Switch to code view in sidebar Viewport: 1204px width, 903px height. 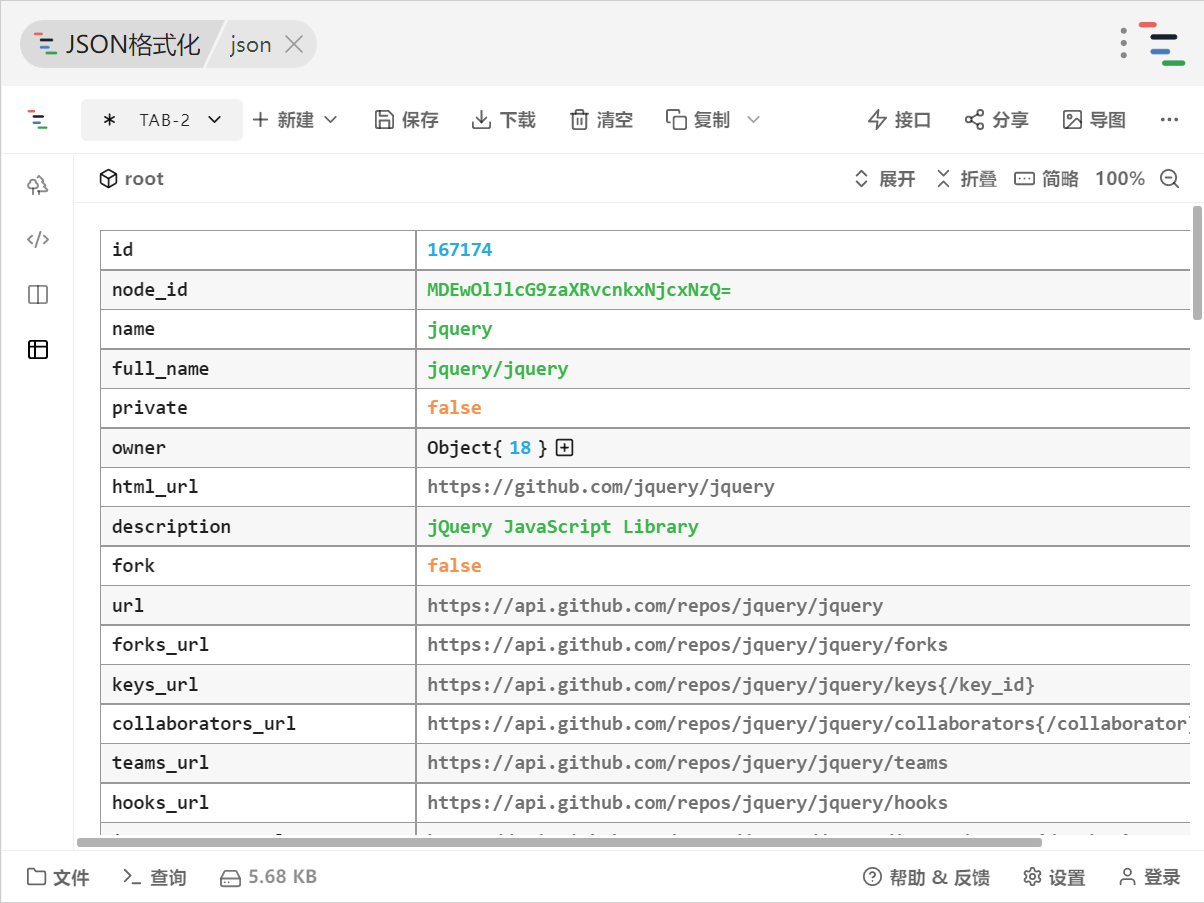38,240
